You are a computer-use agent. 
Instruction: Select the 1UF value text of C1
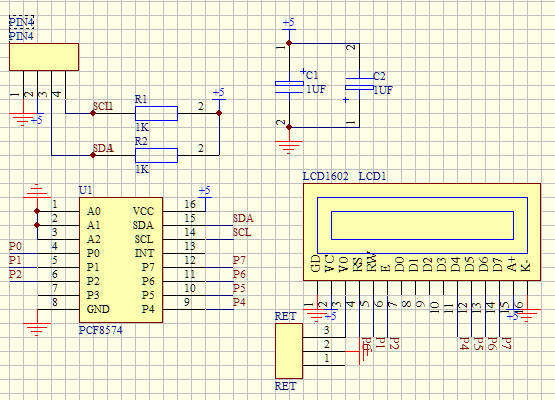point(316,89)
